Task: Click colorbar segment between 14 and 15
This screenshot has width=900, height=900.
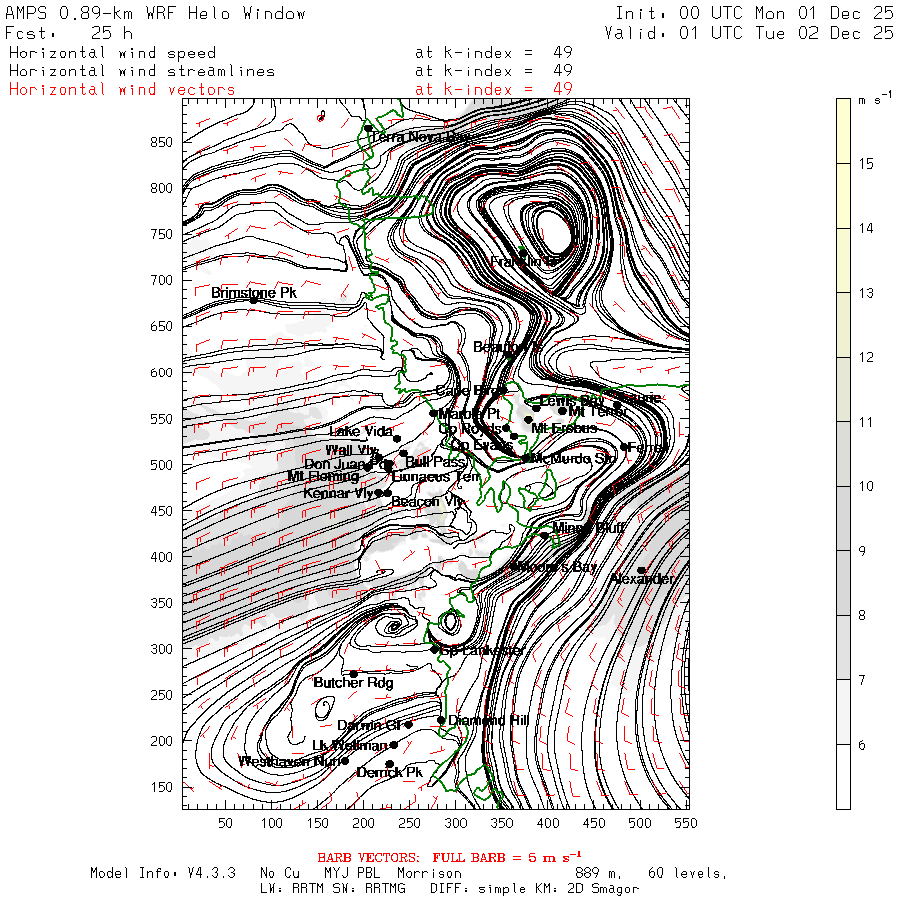Action: [843, 196]
